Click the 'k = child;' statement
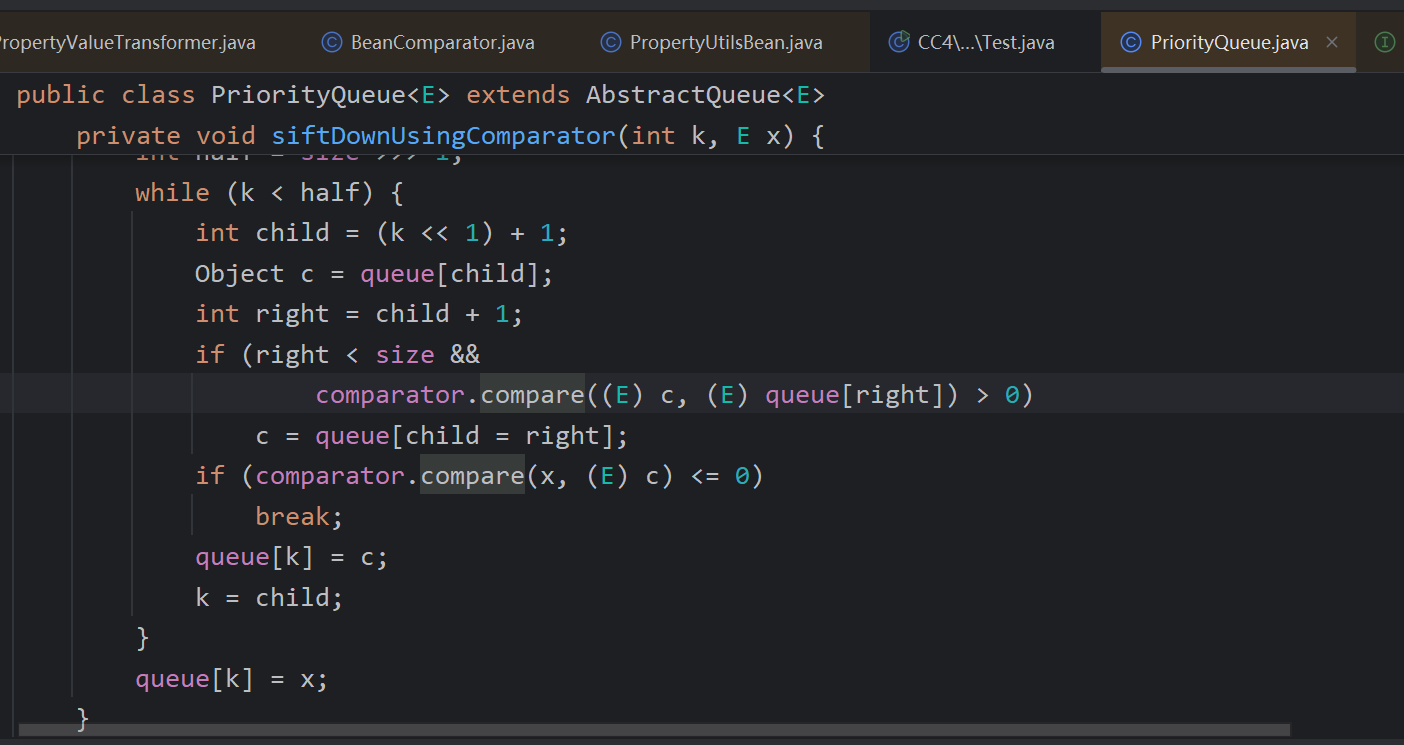 (x=269, y=597)
